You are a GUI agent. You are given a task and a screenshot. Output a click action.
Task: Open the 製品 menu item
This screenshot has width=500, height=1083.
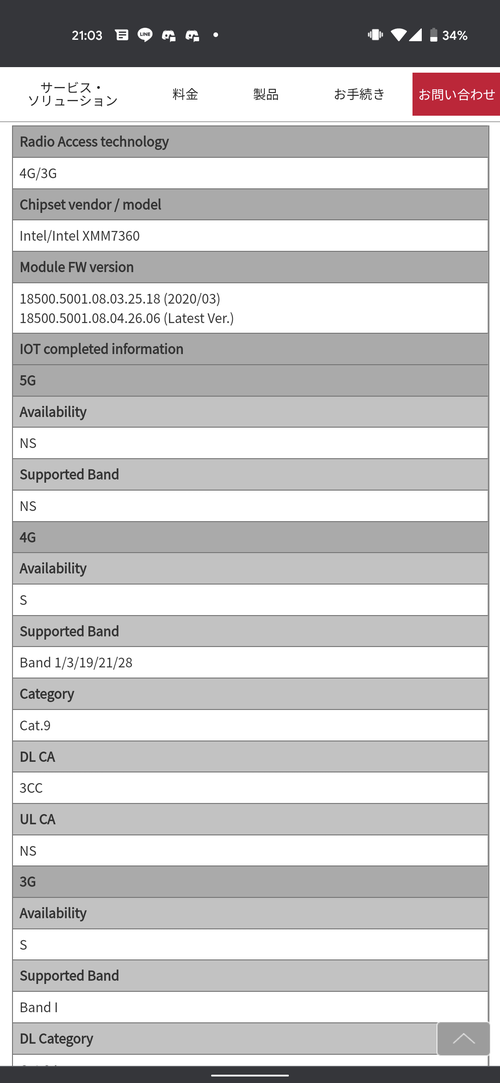pyautogui.click(x=266, y=95)
